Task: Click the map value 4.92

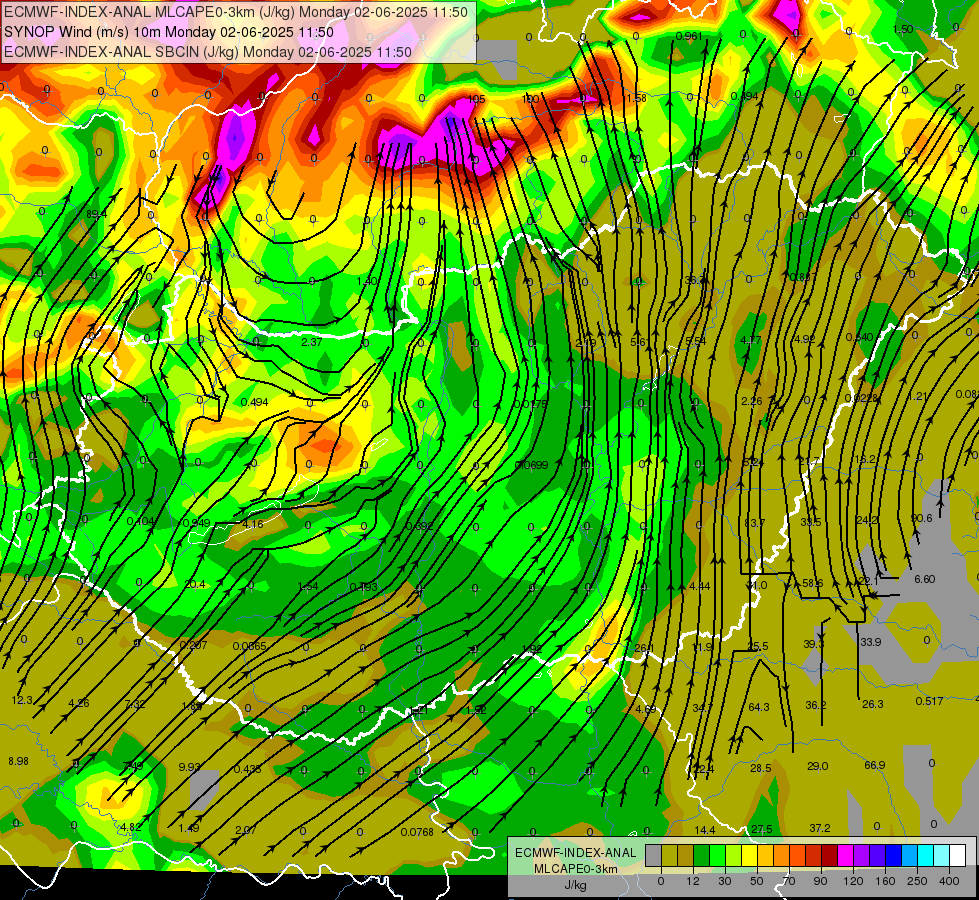Action: 805,339
